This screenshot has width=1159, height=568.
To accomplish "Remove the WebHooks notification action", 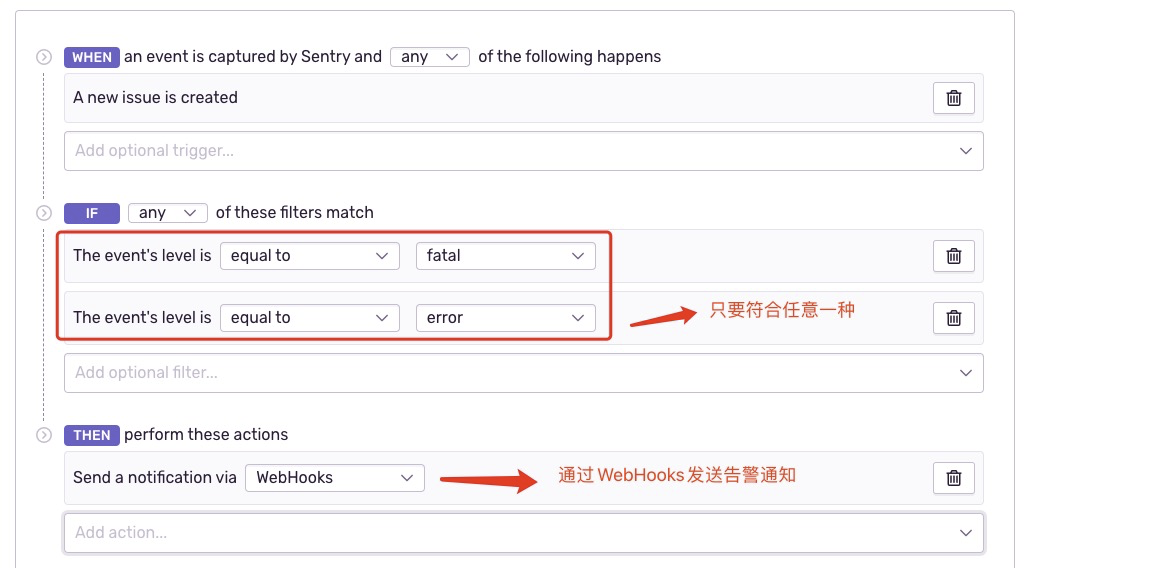I will point(953,478).
